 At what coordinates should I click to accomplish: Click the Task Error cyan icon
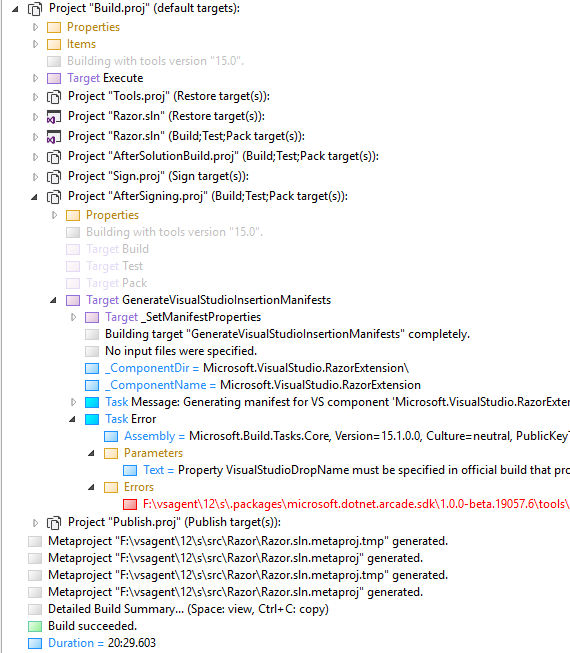coord(92,420)
